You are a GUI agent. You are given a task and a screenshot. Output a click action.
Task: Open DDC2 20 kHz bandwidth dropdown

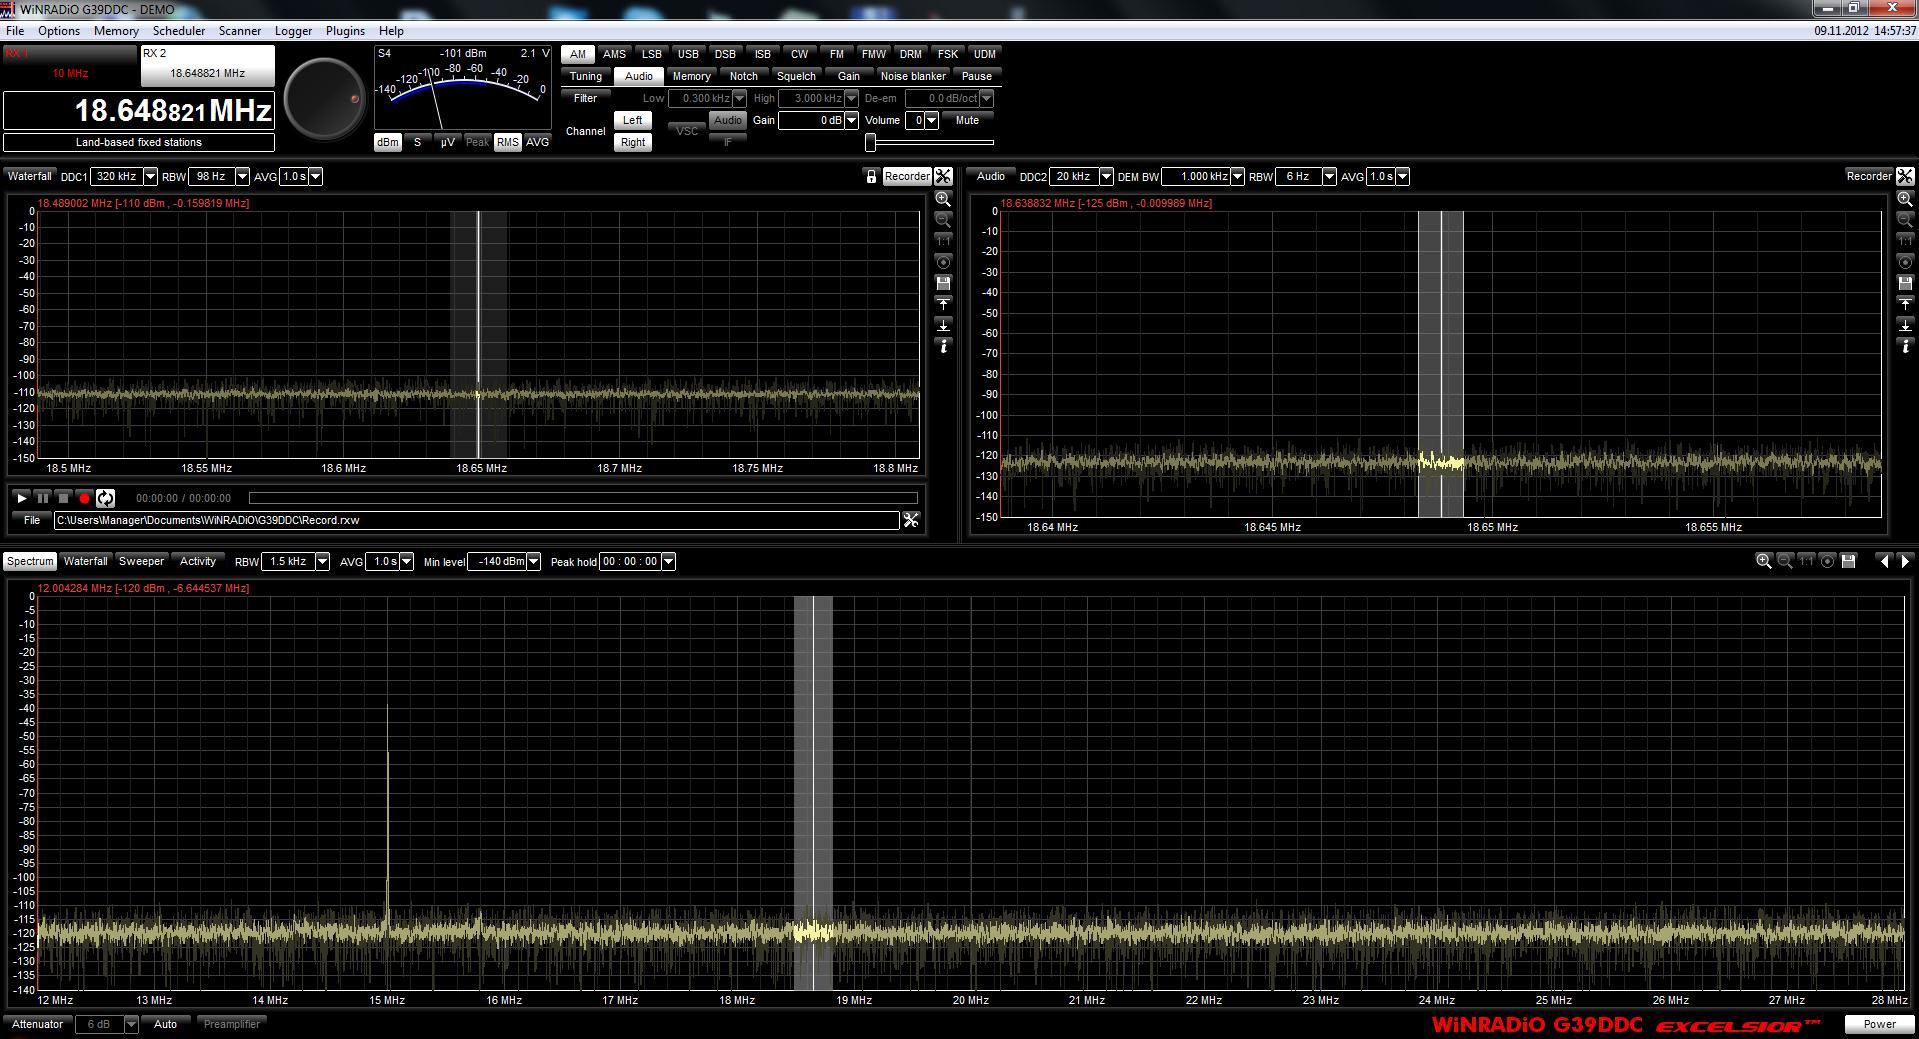pyautogui.click(x=1106, y=176)
